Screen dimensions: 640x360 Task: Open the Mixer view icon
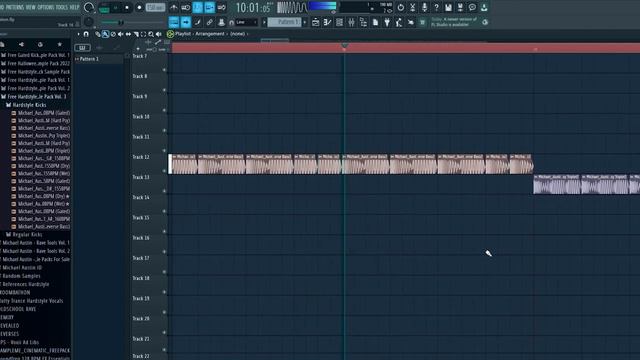351,22
